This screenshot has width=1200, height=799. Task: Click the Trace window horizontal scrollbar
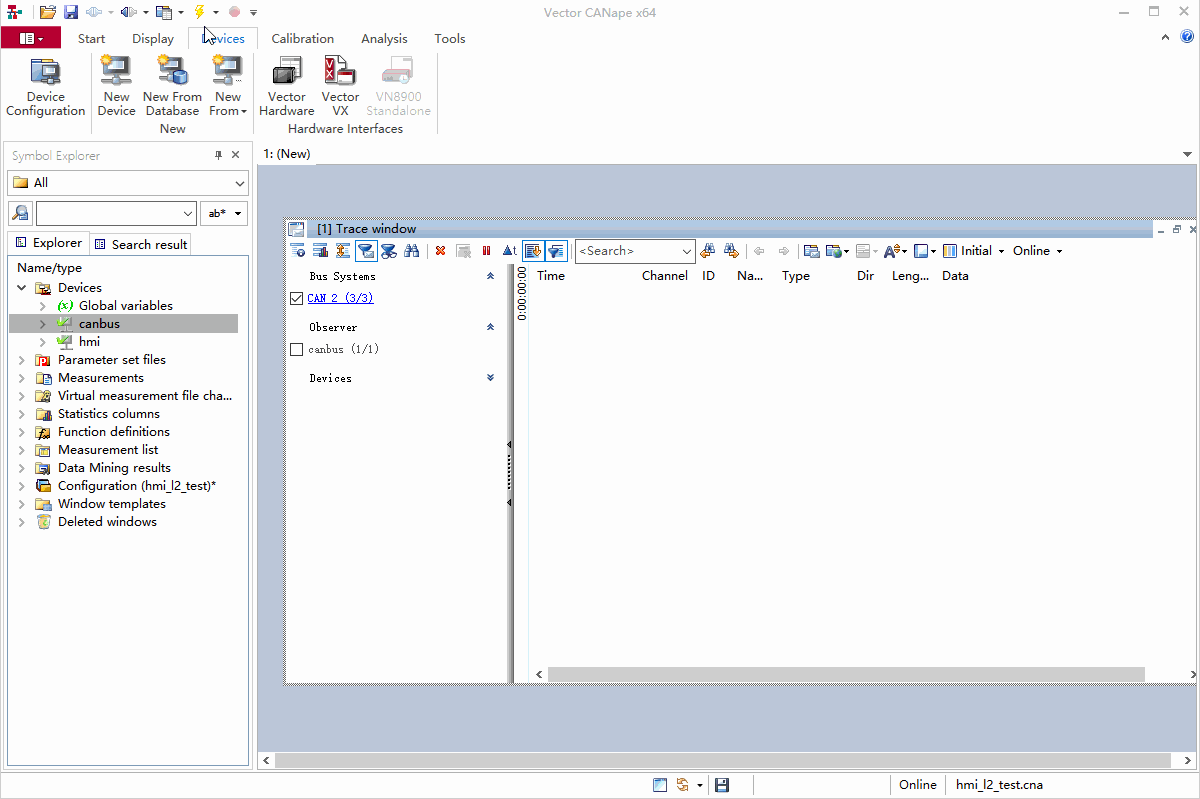click(845, 675)
